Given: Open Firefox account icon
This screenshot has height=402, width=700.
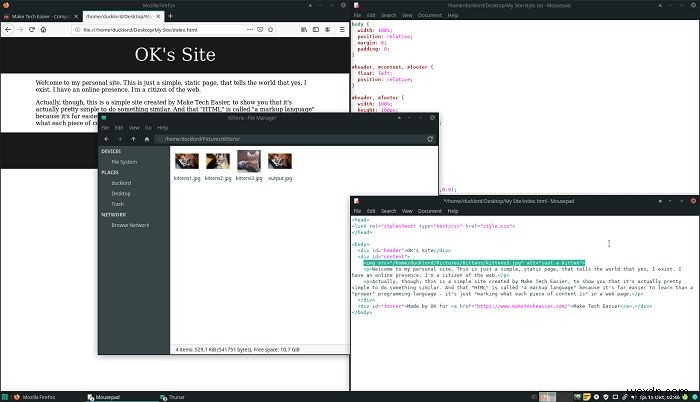Looking at the screenshot, I should point(327,29).
